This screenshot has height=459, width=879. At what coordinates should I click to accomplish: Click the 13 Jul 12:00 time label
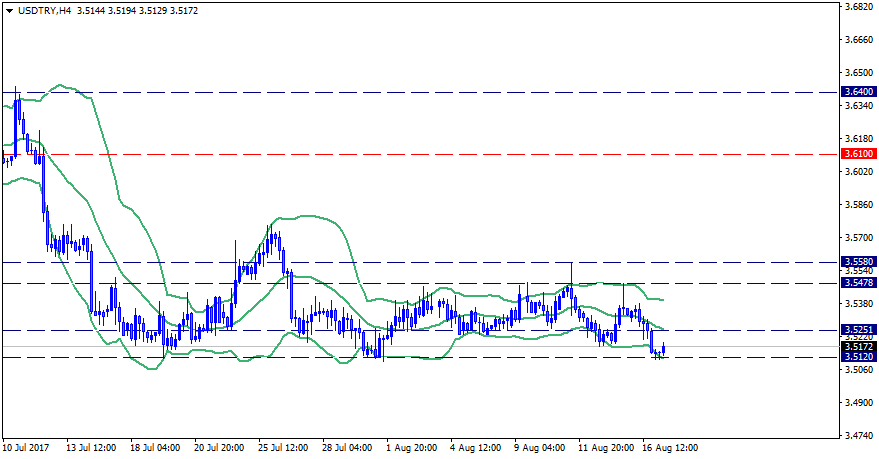point(90,448)
